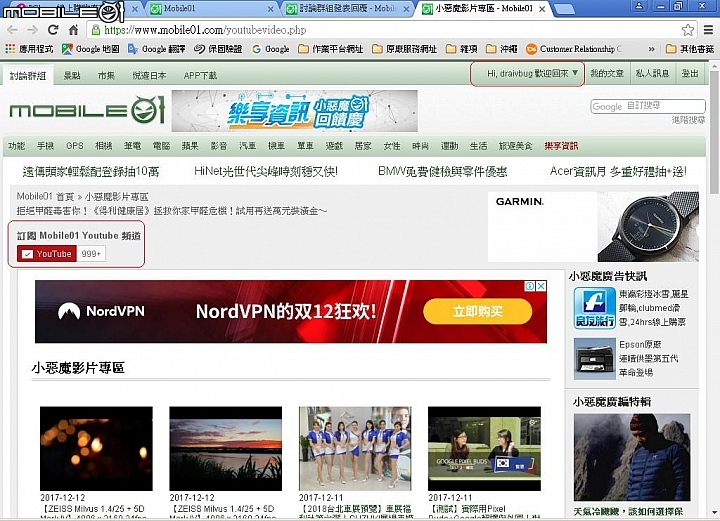Click the browser address bar URL
Viewport: 720px width, 521px height.
(205, 30)
